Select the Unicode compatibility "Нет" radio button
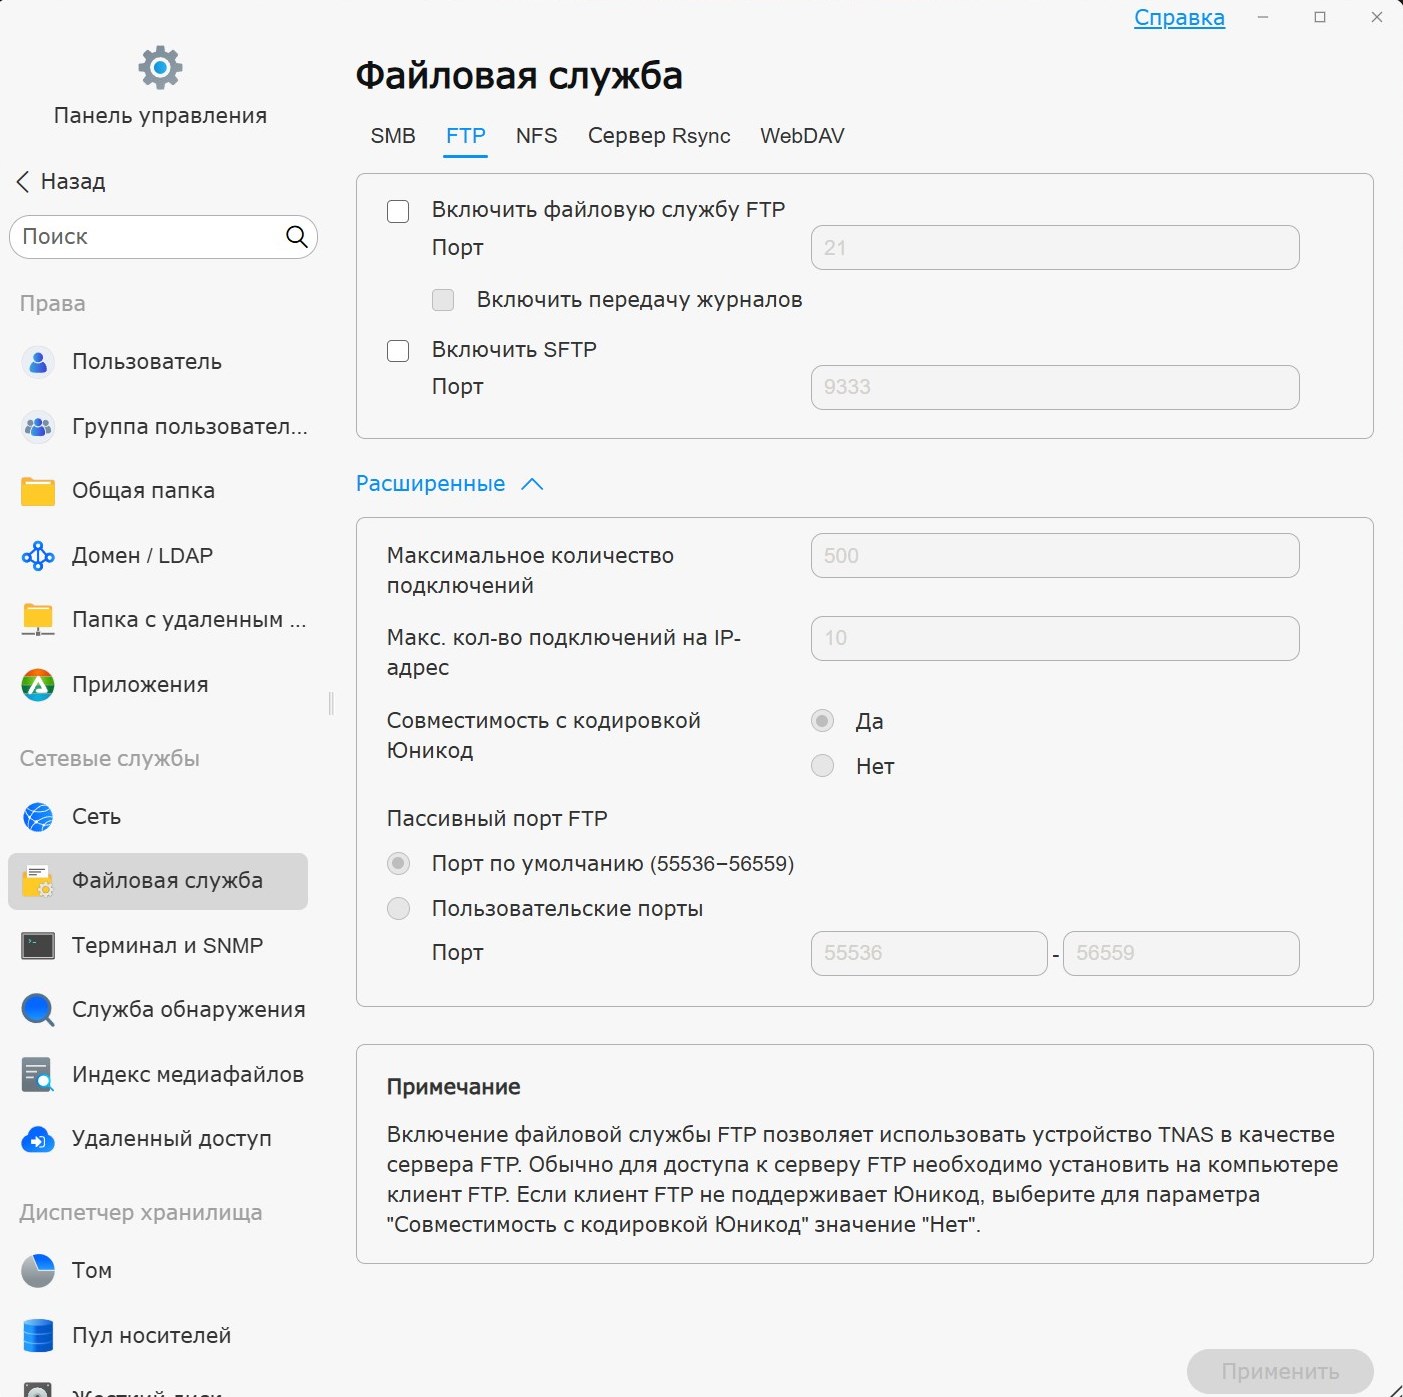This screenshot has width=1403, height=1397. pyautogui.click(x=823, y=766)
